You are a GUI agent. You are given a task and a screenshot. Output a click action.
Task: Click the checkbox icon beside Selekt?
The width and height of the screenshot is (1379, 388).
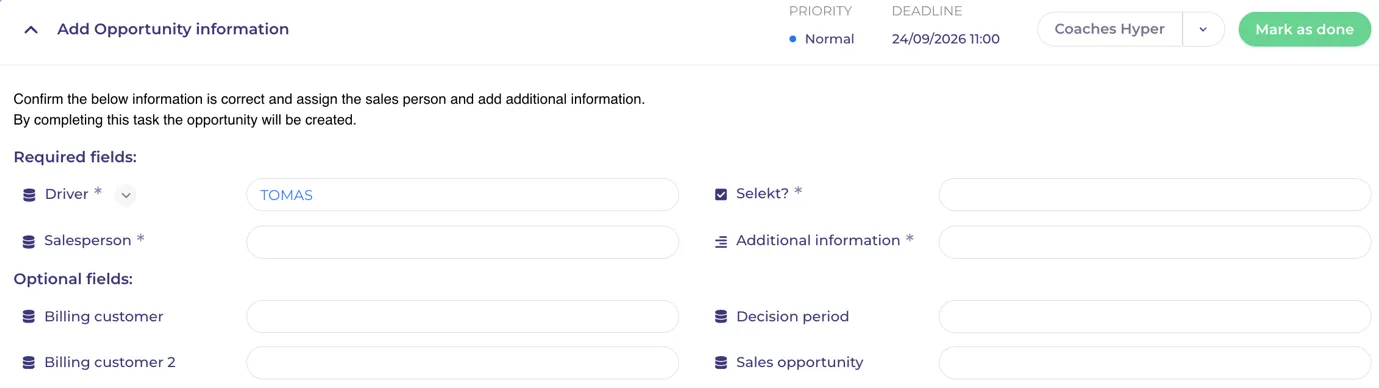pos(721,194)
